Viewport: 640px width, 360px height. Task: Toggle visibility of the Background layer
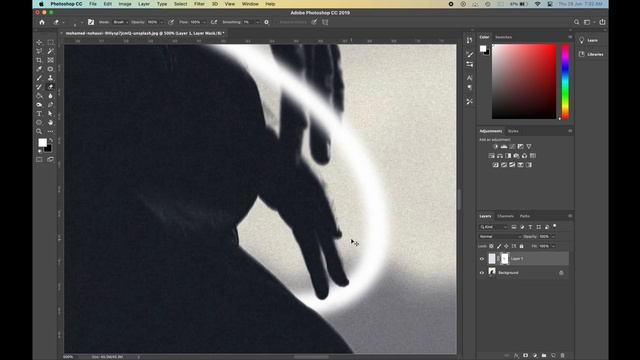pyautogui.click(x=482, y=273)
